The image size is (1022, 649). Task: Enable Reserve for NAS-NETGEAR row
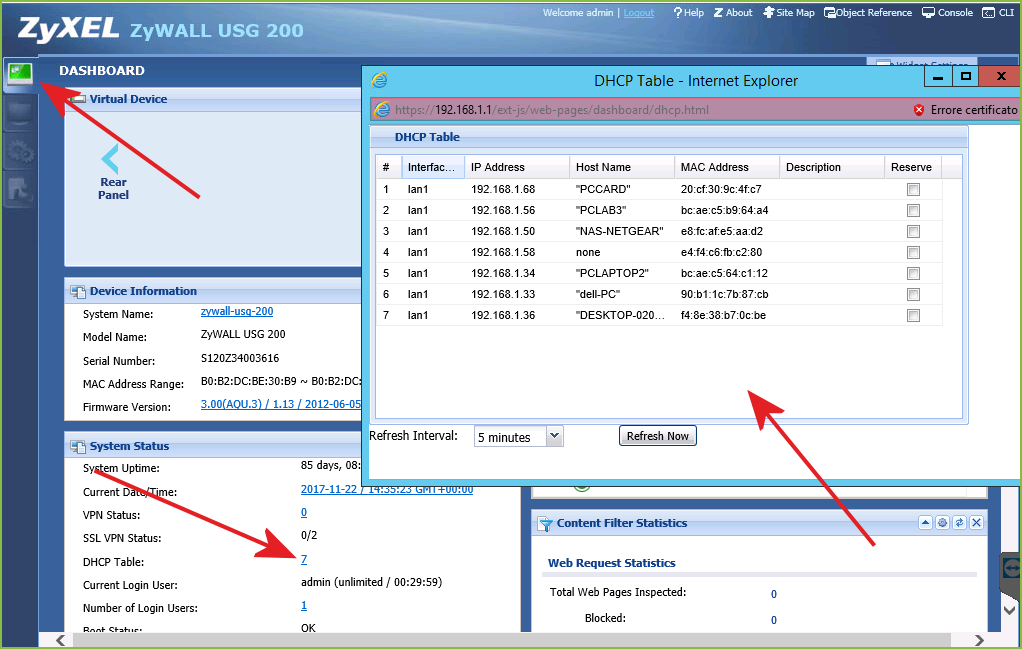tap(913, 231)
